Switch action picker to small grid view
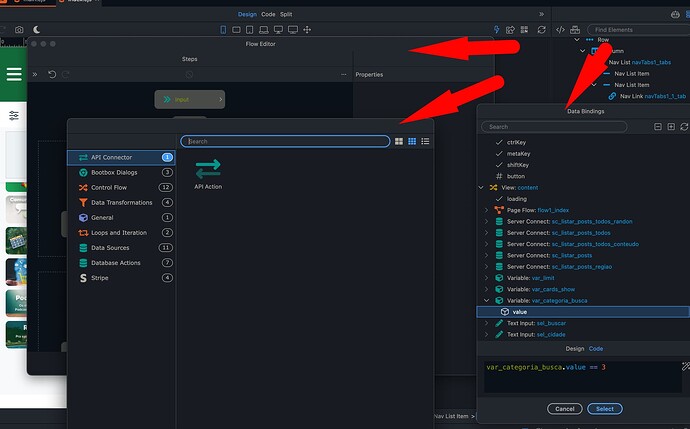The height and width of the screenshot is (429, 690). click(412, 141)
